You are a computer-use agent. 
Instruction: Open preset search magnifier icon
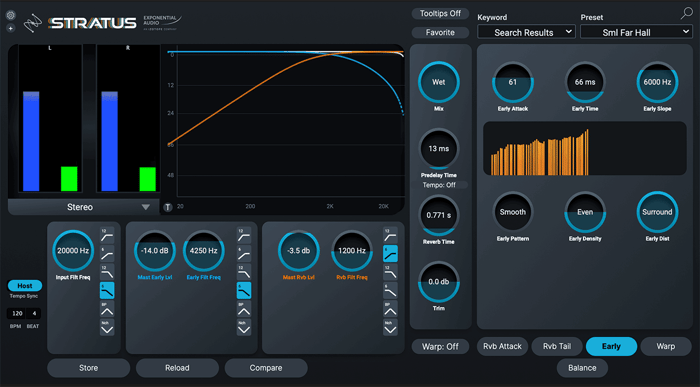687,13
